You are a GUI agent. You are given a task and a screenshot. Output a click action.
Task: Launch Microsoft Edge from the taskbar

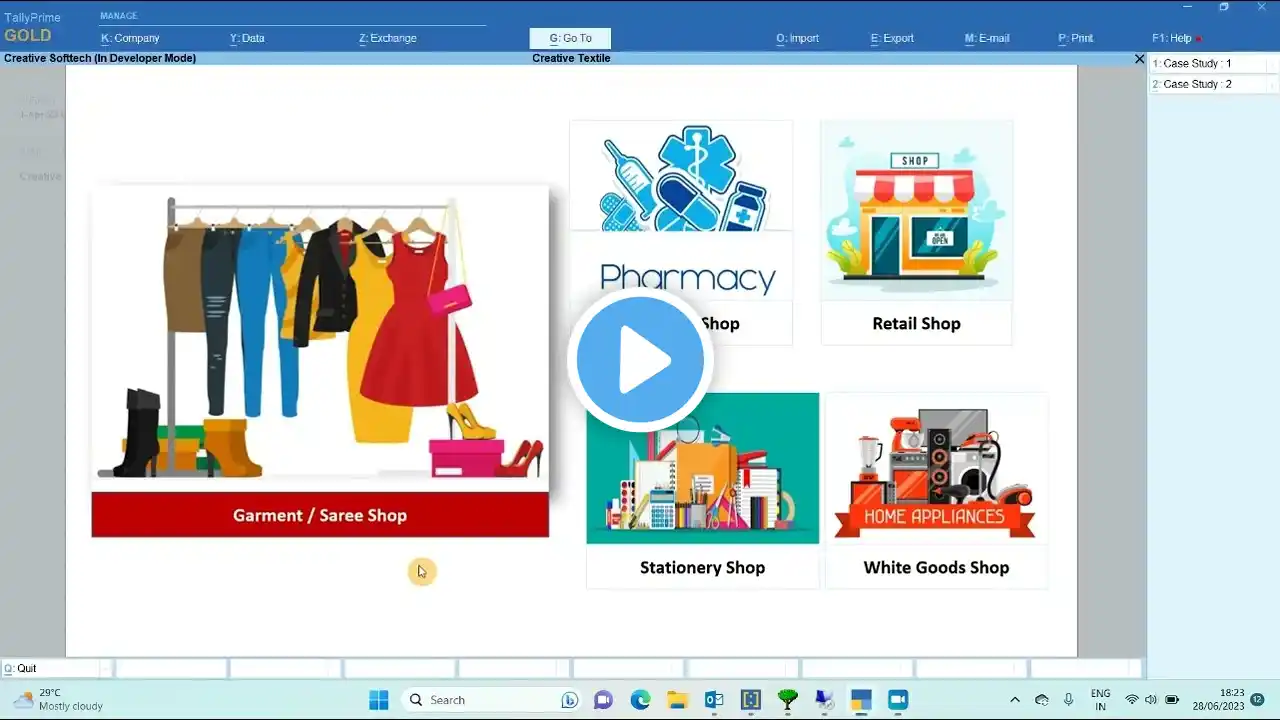pyautogui.click(x=640, y=700)
